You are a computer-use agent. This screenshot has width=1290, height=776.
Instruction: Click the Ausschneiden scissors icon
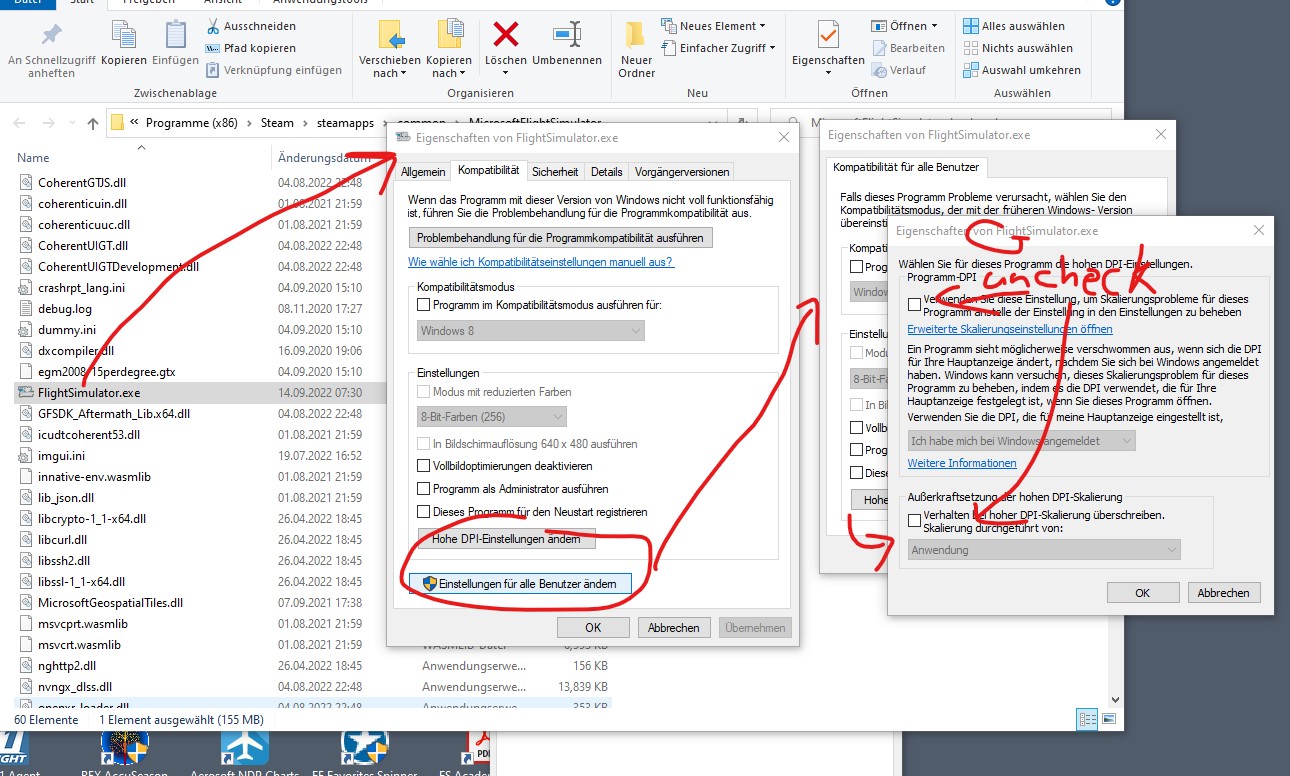[x=213, y=26]
